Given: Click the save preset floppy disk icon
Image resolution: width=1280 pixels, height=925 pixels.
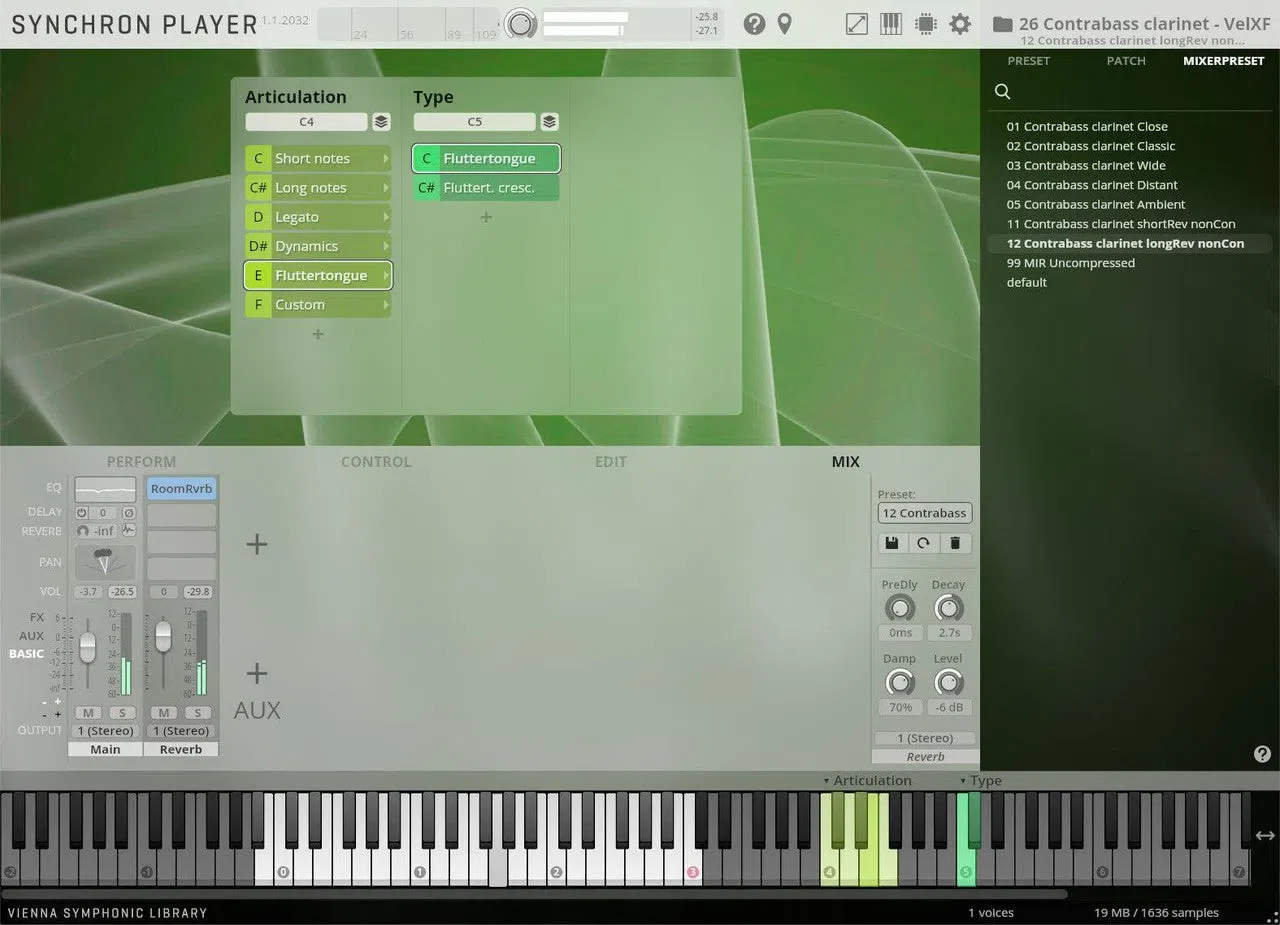Looking at the screenshot, I should (x=892, y=543).
